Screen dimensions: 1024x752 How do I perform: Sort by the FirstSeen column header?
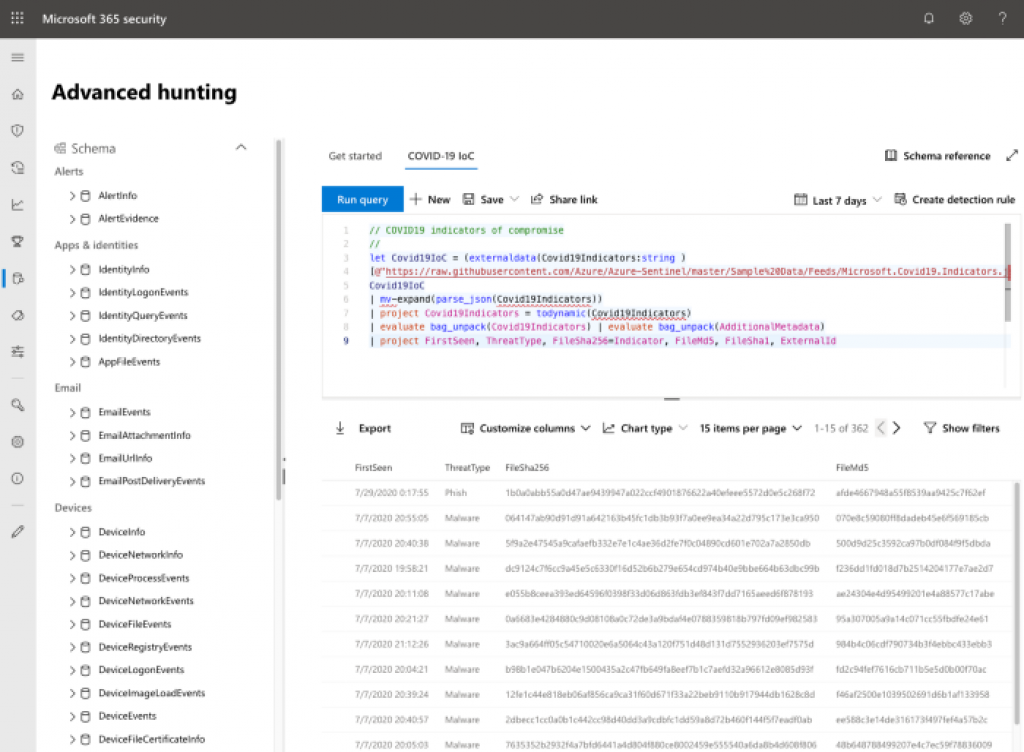374,467
